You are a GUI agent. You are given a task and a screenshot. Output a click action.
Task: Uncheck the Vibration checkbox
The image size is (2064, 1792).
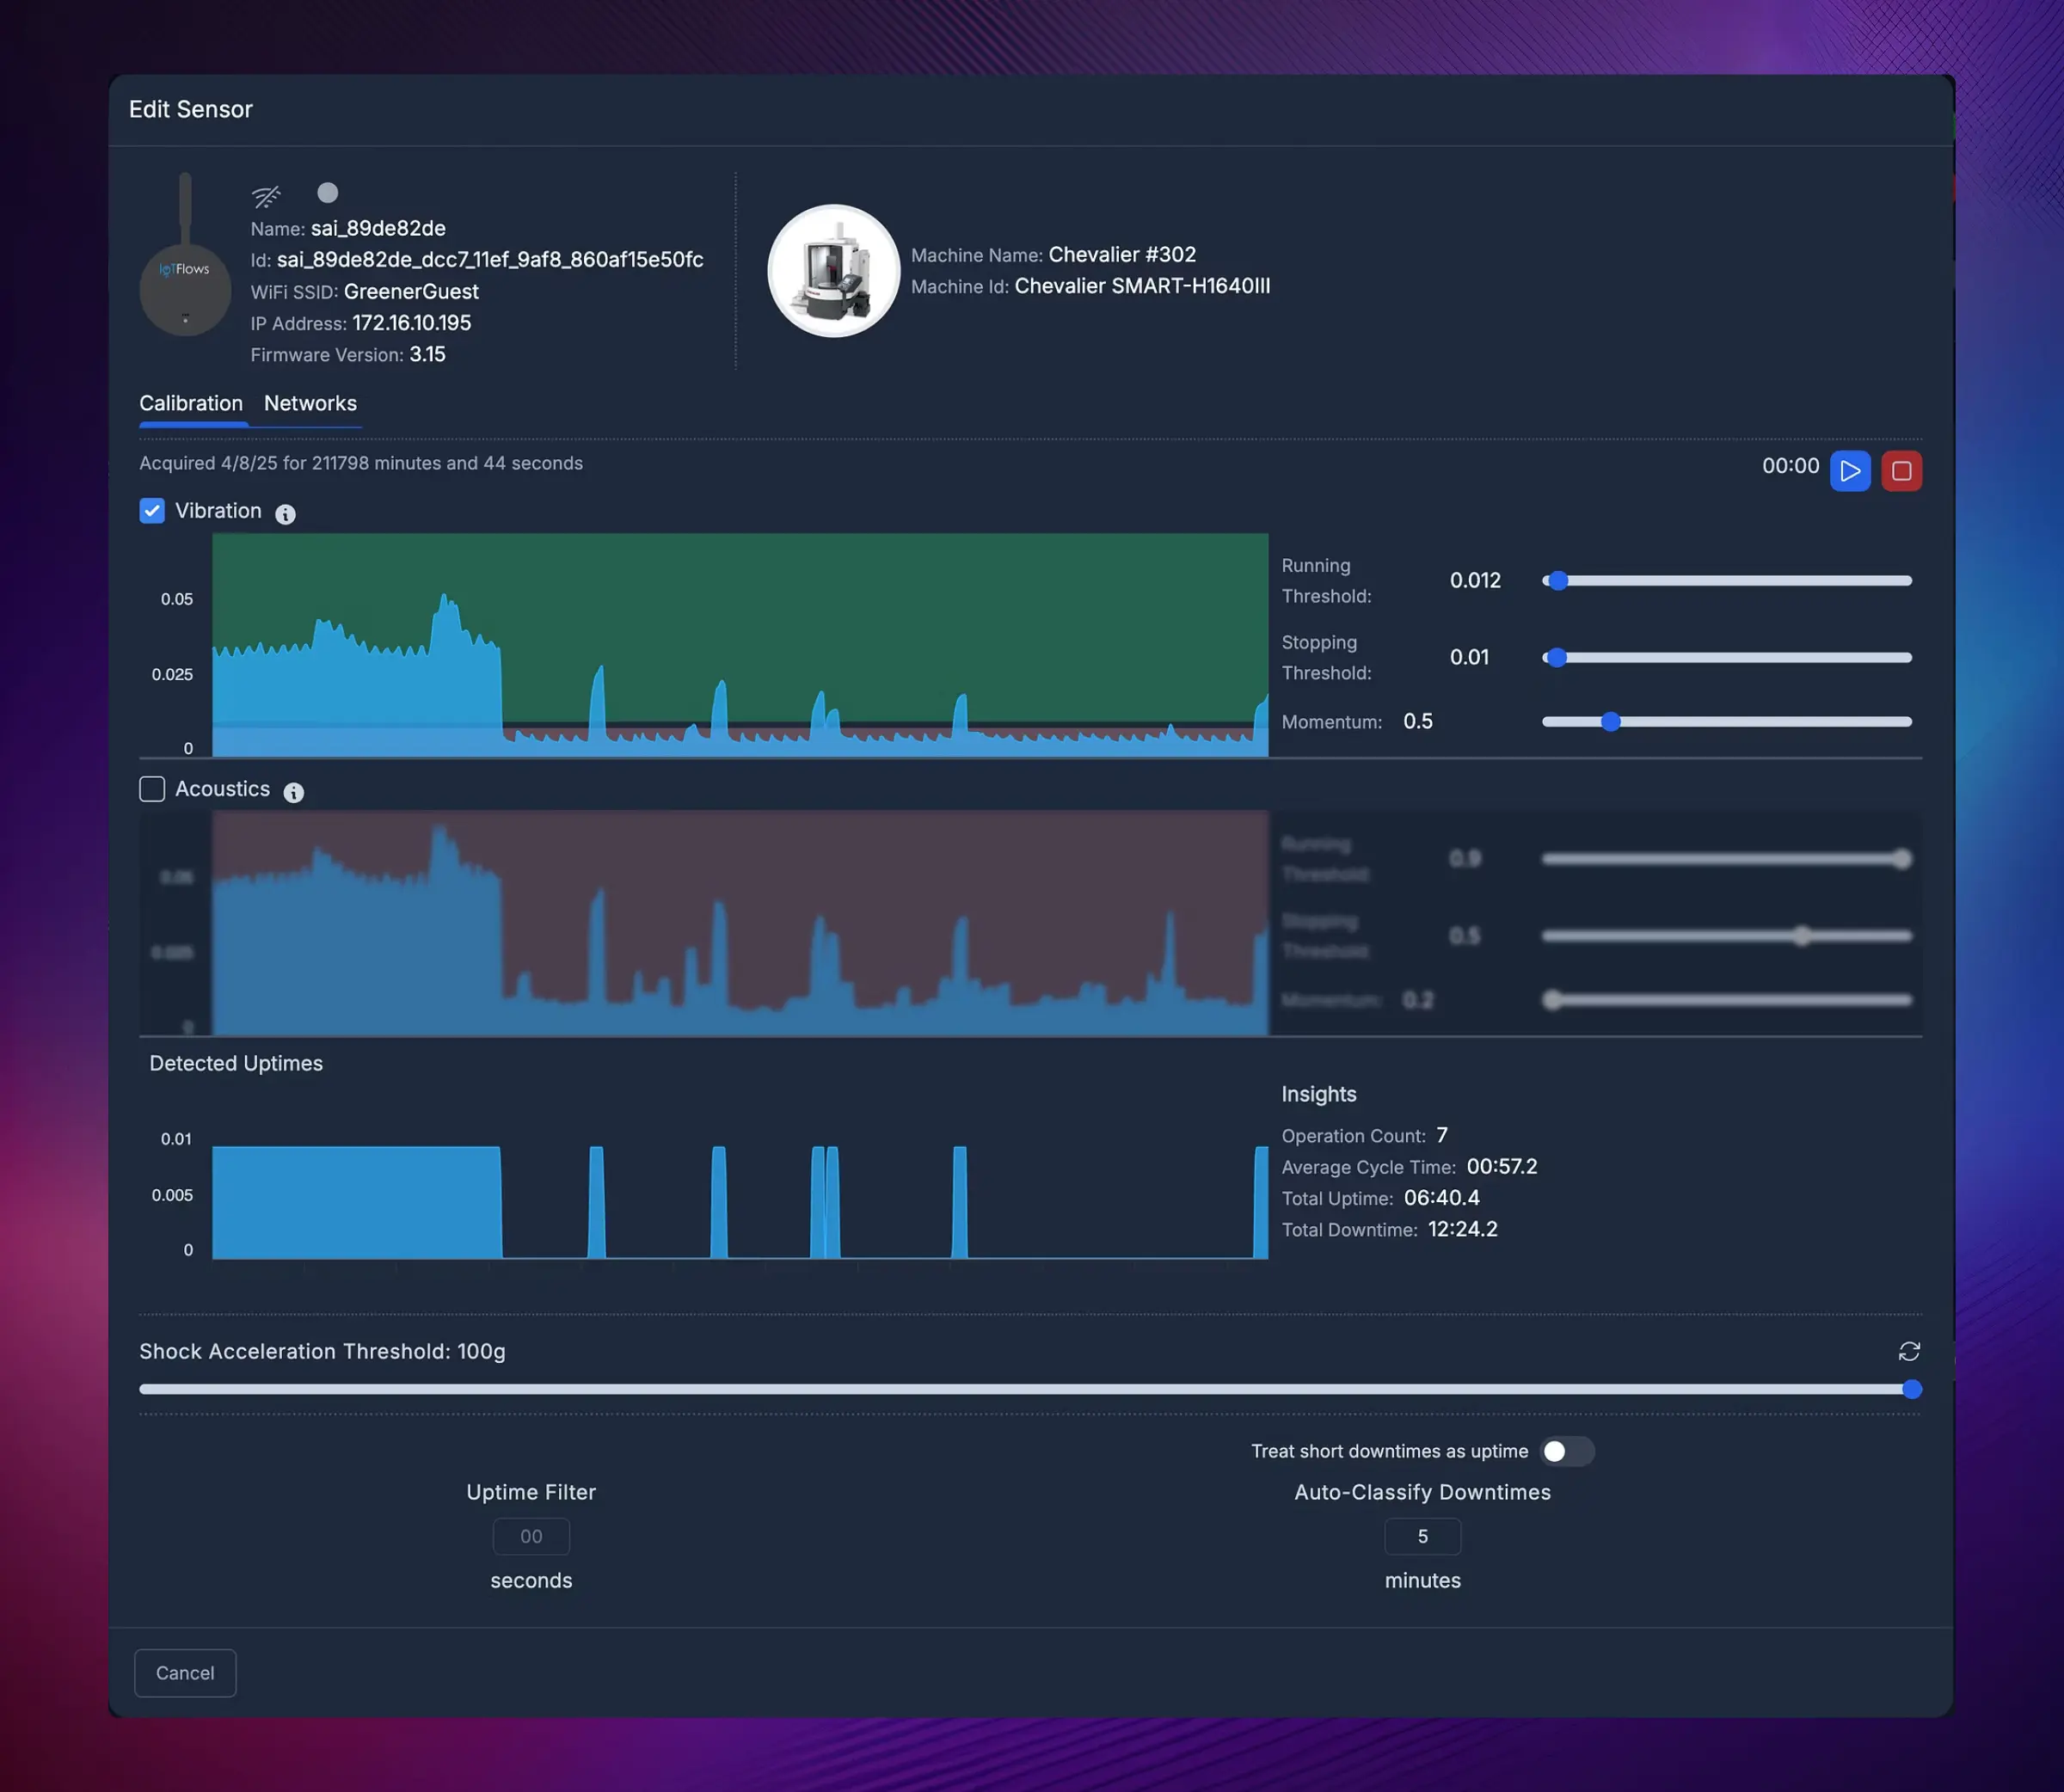151,510
